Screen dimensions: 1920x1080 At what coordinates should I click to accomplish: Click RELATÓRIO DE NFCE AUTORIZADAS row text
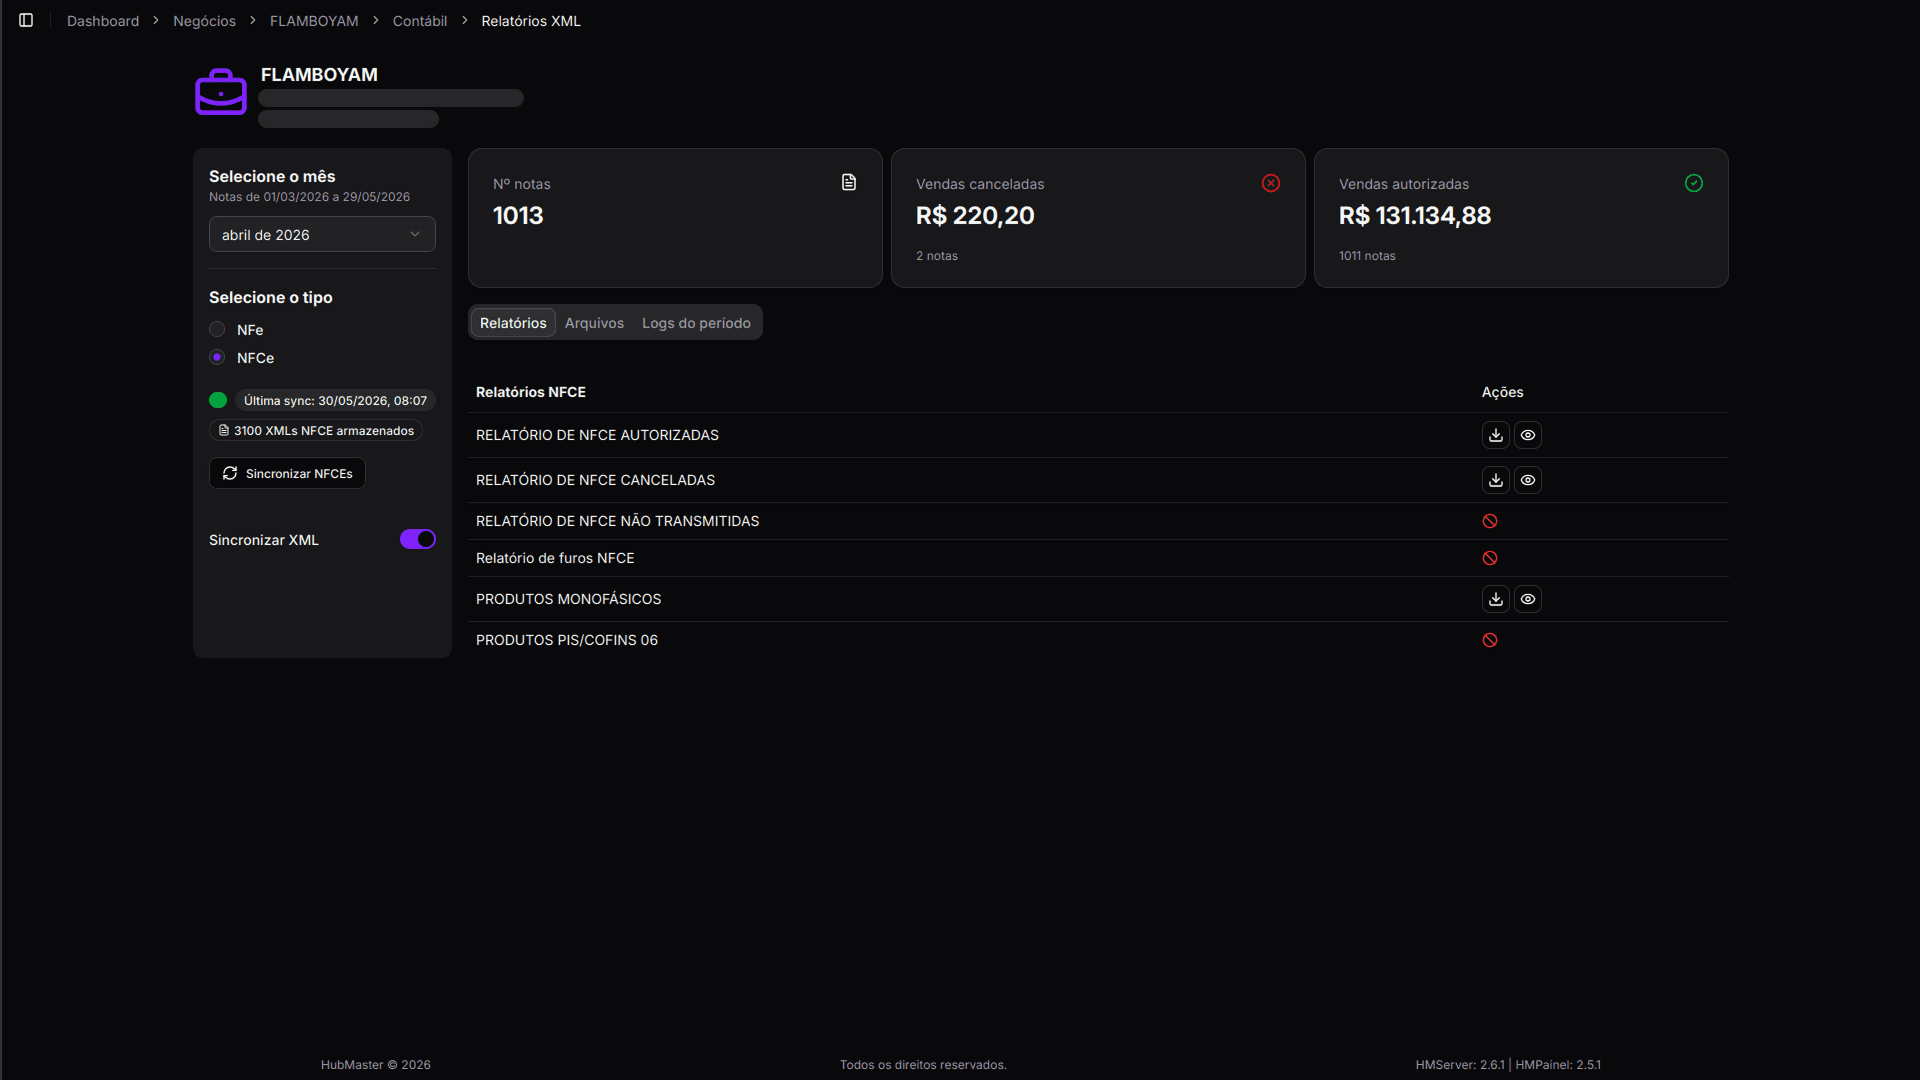click(x=597, y=435)
